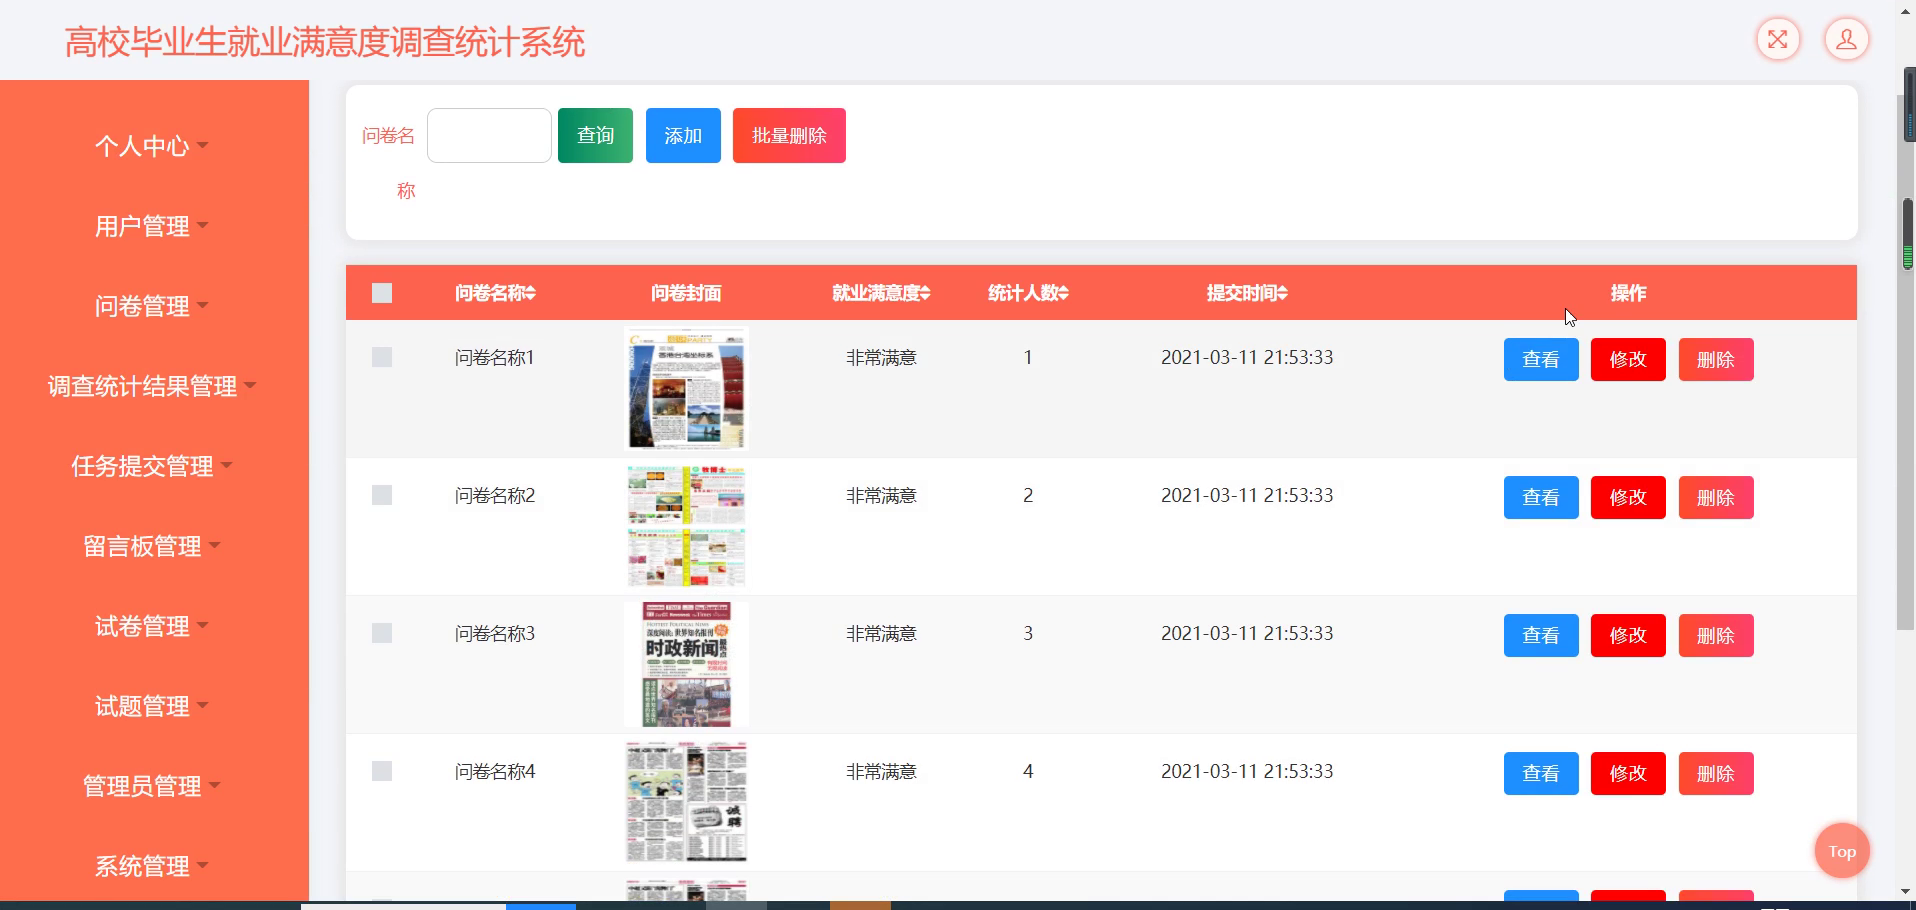Image resolution: width=1916 pixels, height=910 pixels.
Task: Click 非常满意 in the 问卷名称1 row
Action: [881, 357]
